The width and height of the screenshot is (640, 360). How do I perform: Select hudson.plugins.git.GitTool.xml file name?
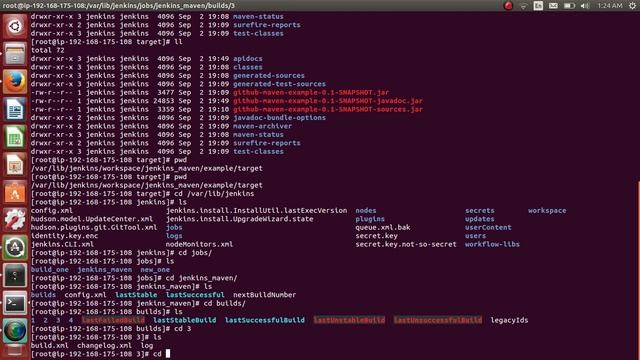pos(94,227)
